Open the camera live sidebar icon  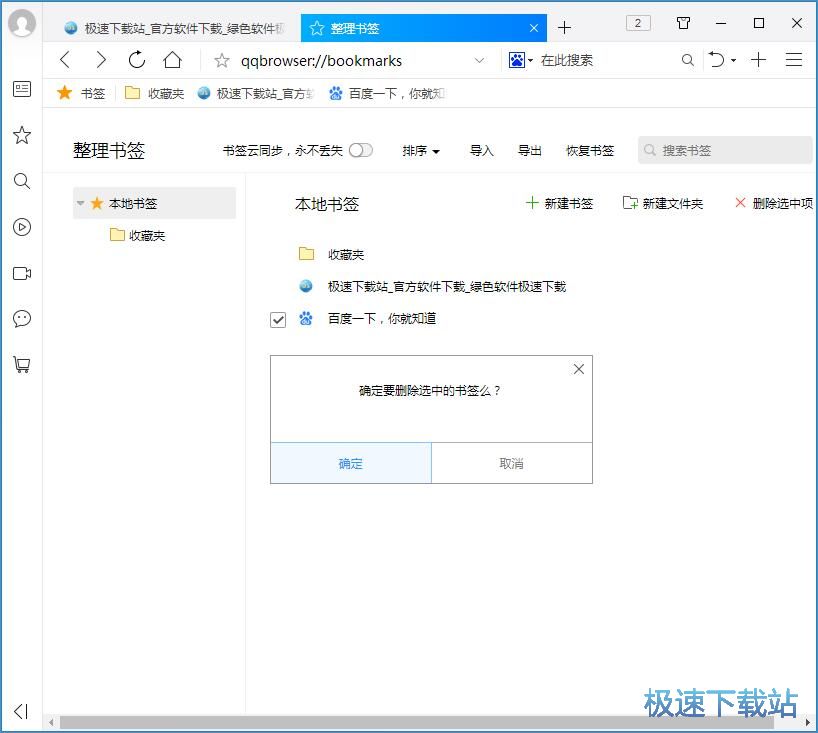point(22,273)
